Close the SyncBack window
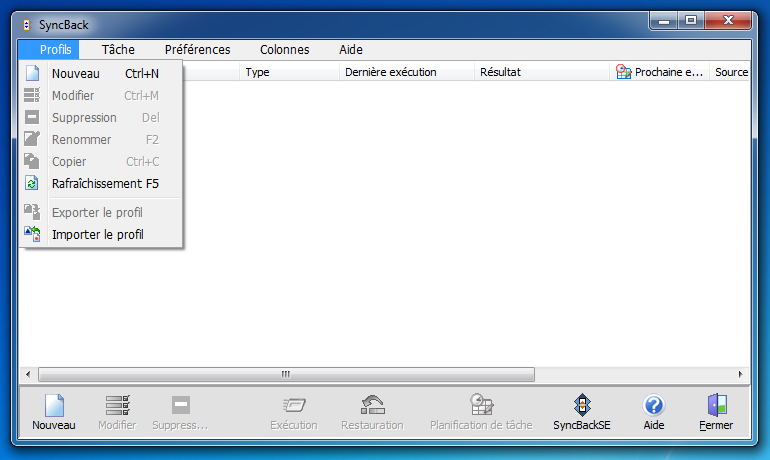The width and height of the screenshot is (770, 460). [728, 21]
